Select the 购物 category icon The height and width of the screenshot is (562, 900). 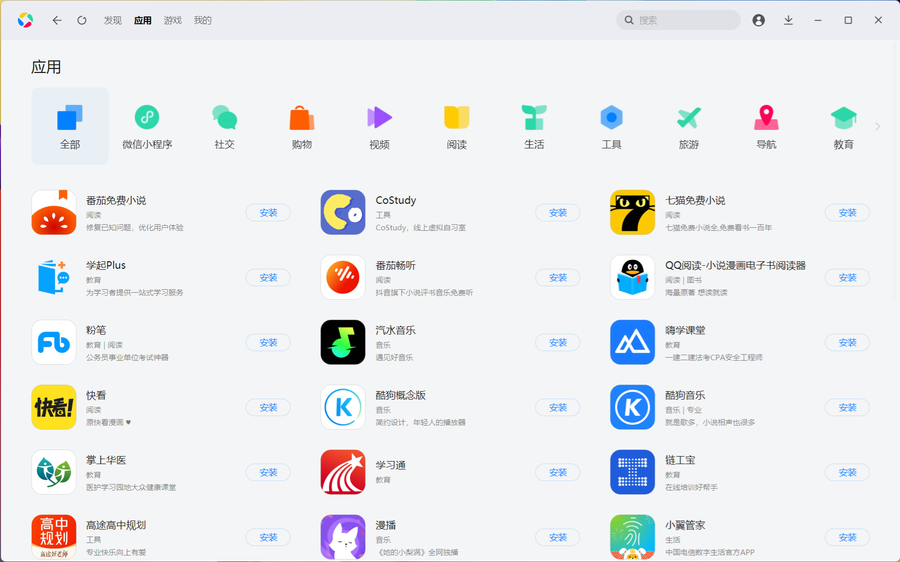[x=301, y=117]
